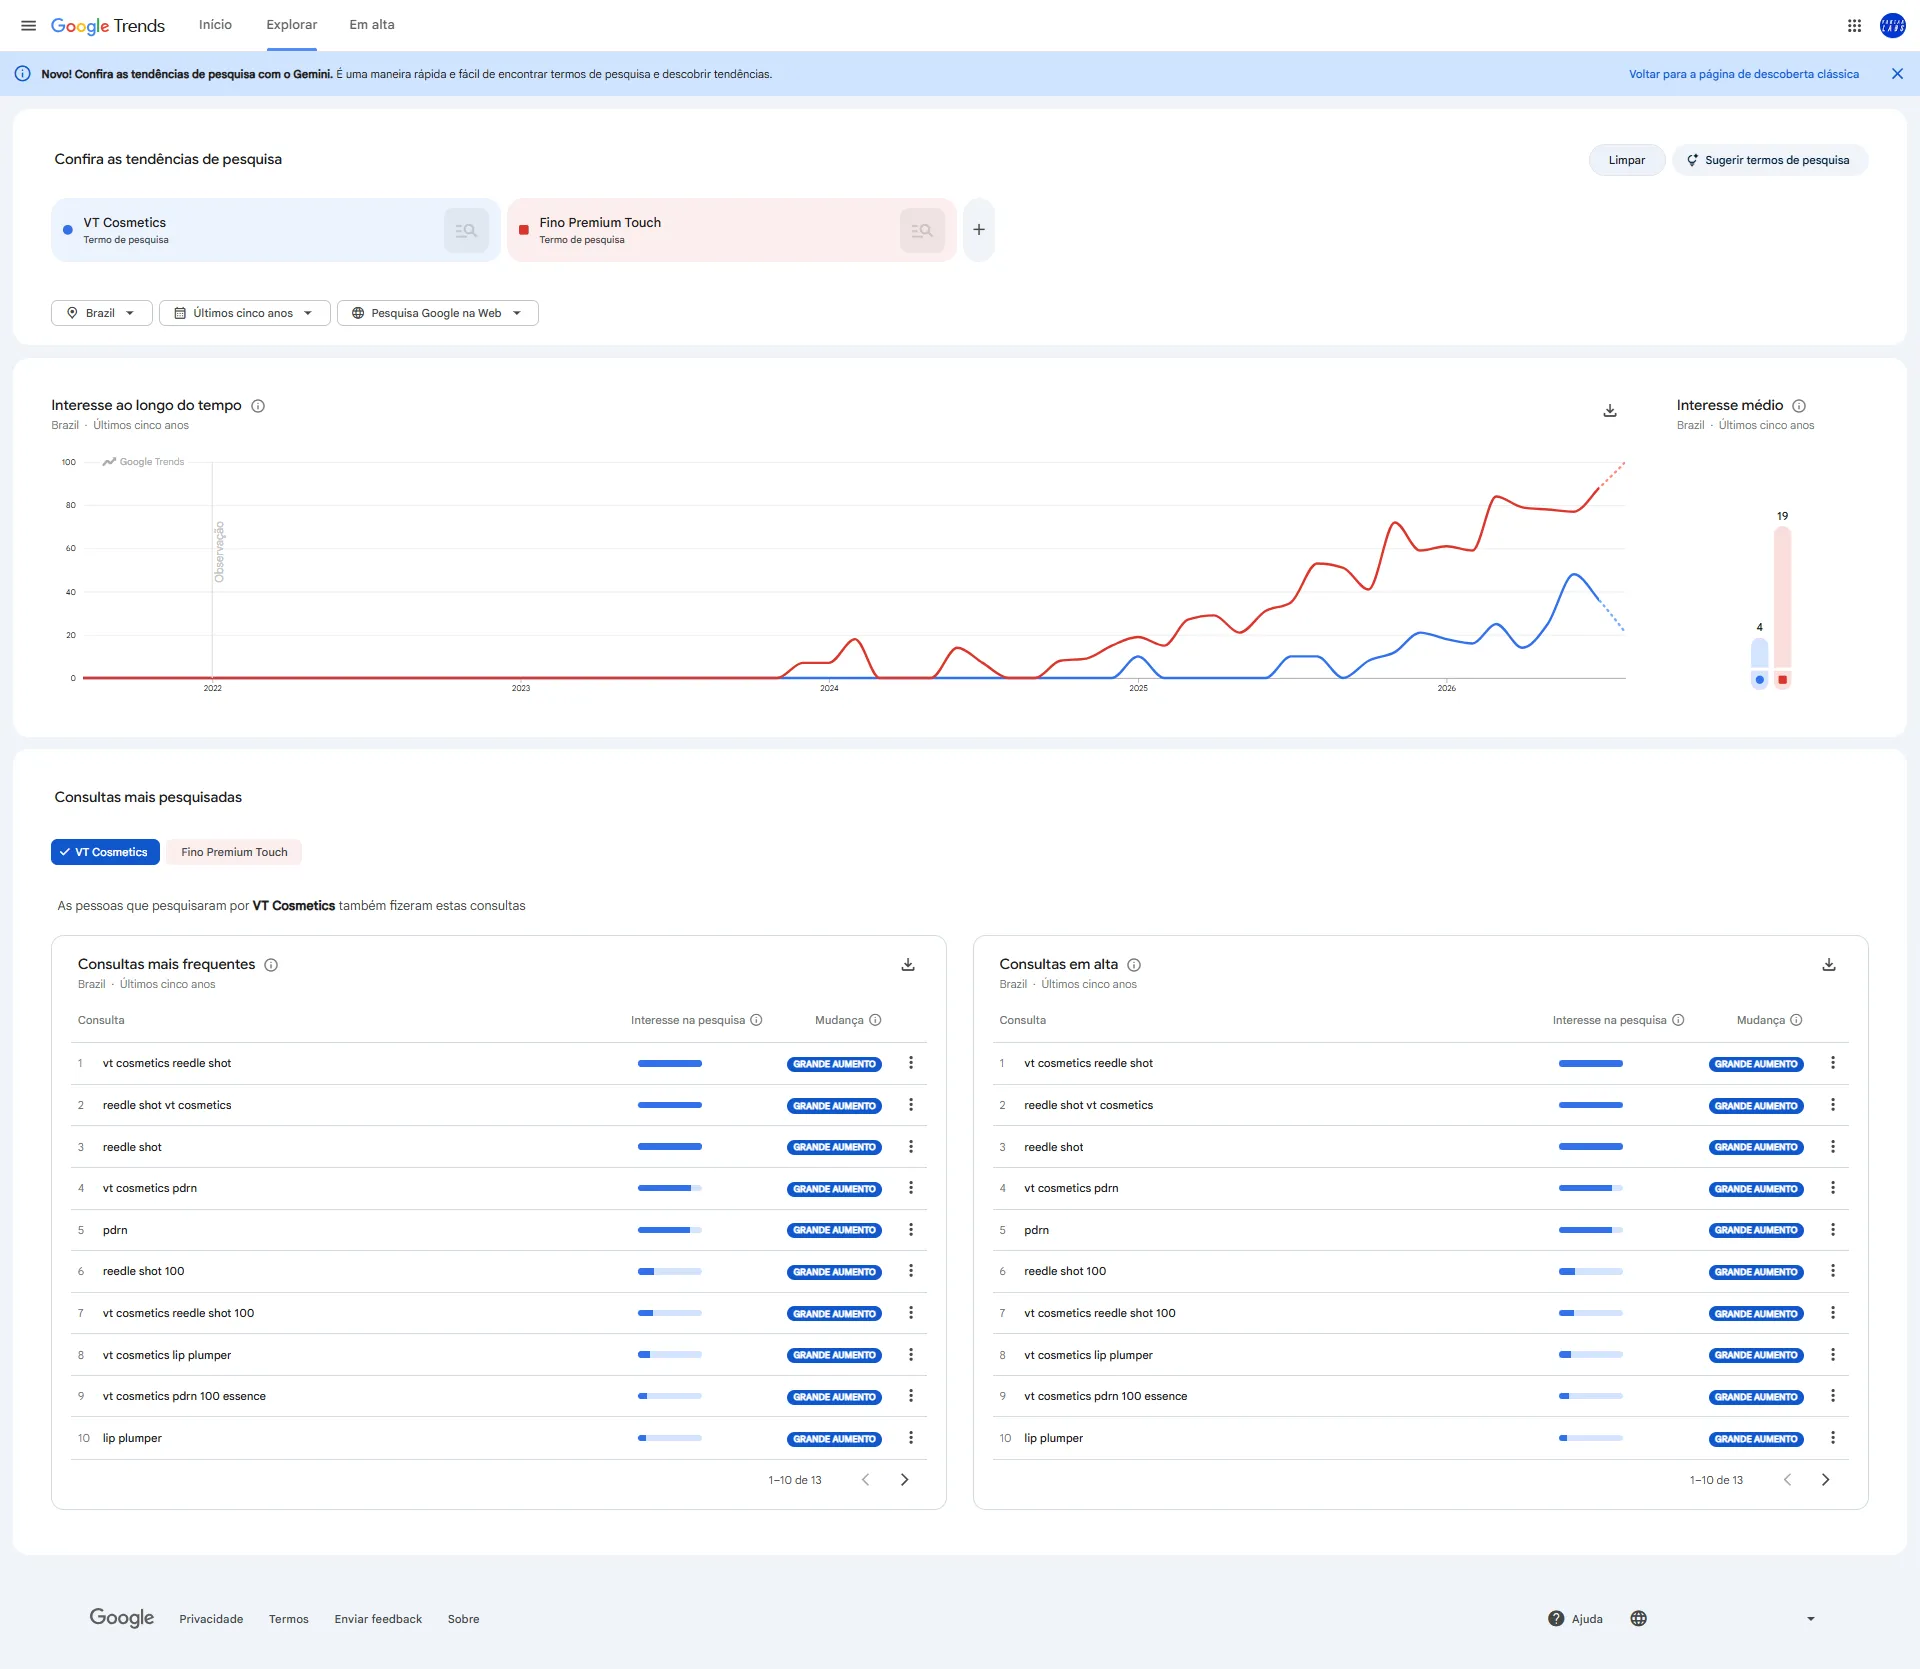The width and height of the screenshot is (1920, 1669).
Task: Click Sugerir termos de pesquisa
Action: 1770,160
